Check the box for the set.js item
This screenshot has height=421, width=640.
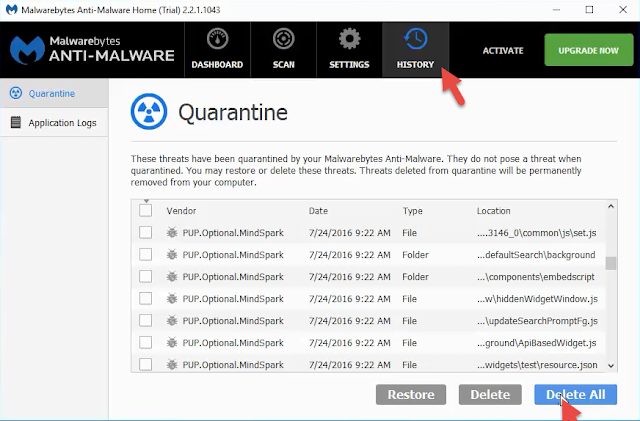[x=146, y=233]
